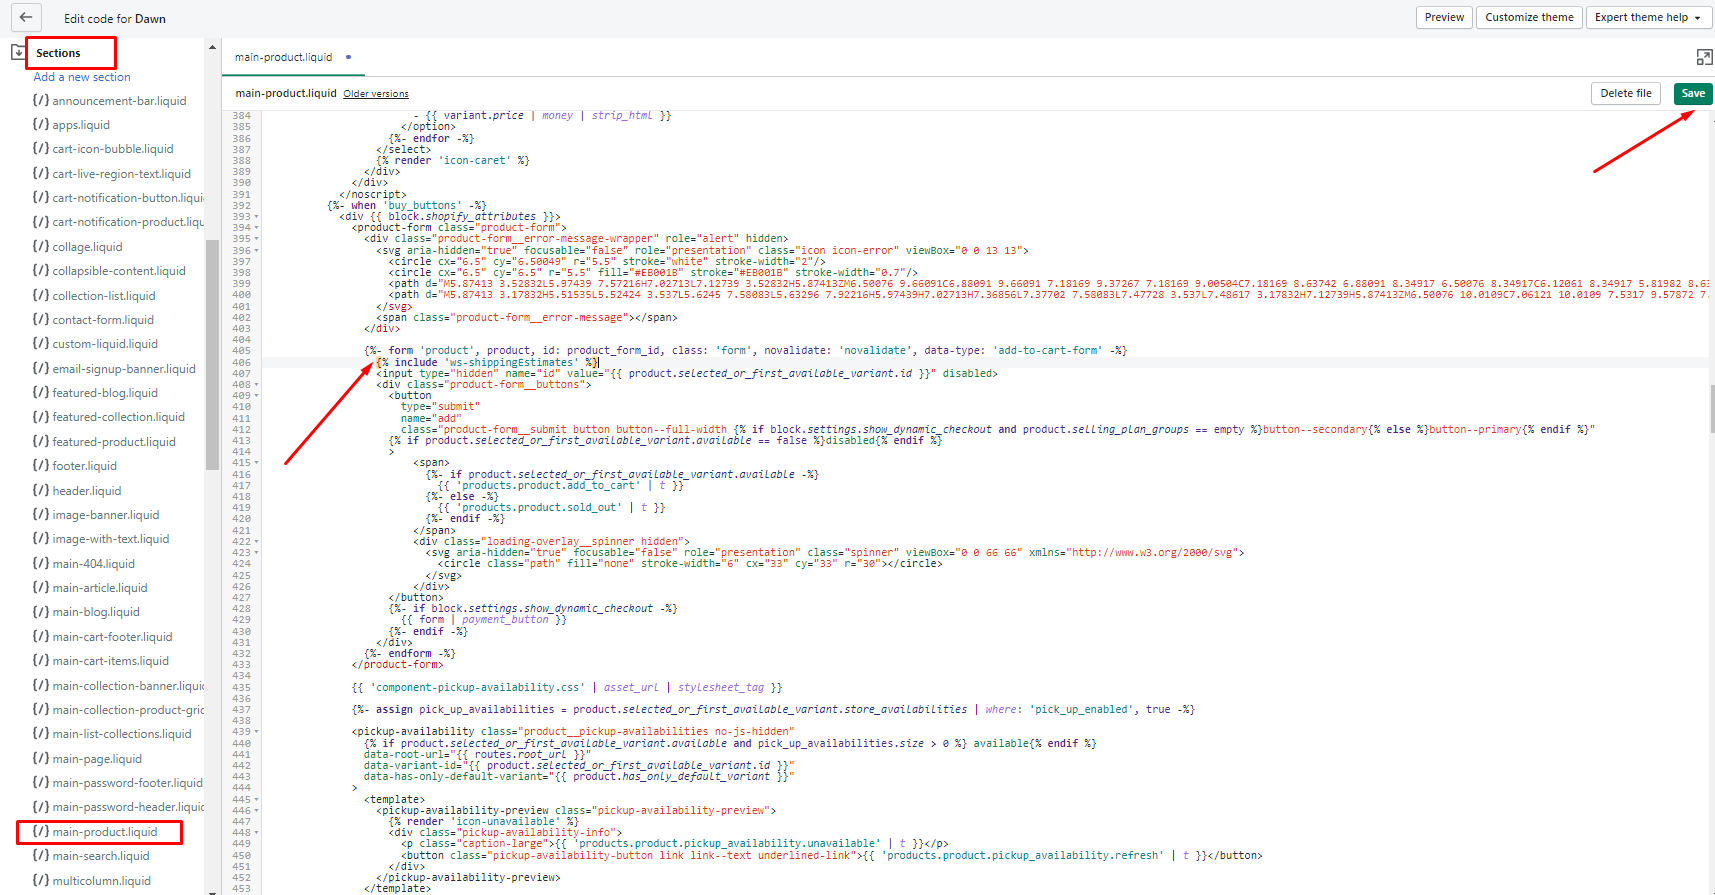
Task: Click the main-product.liquid file heading
Action: (x=286, y=93)
